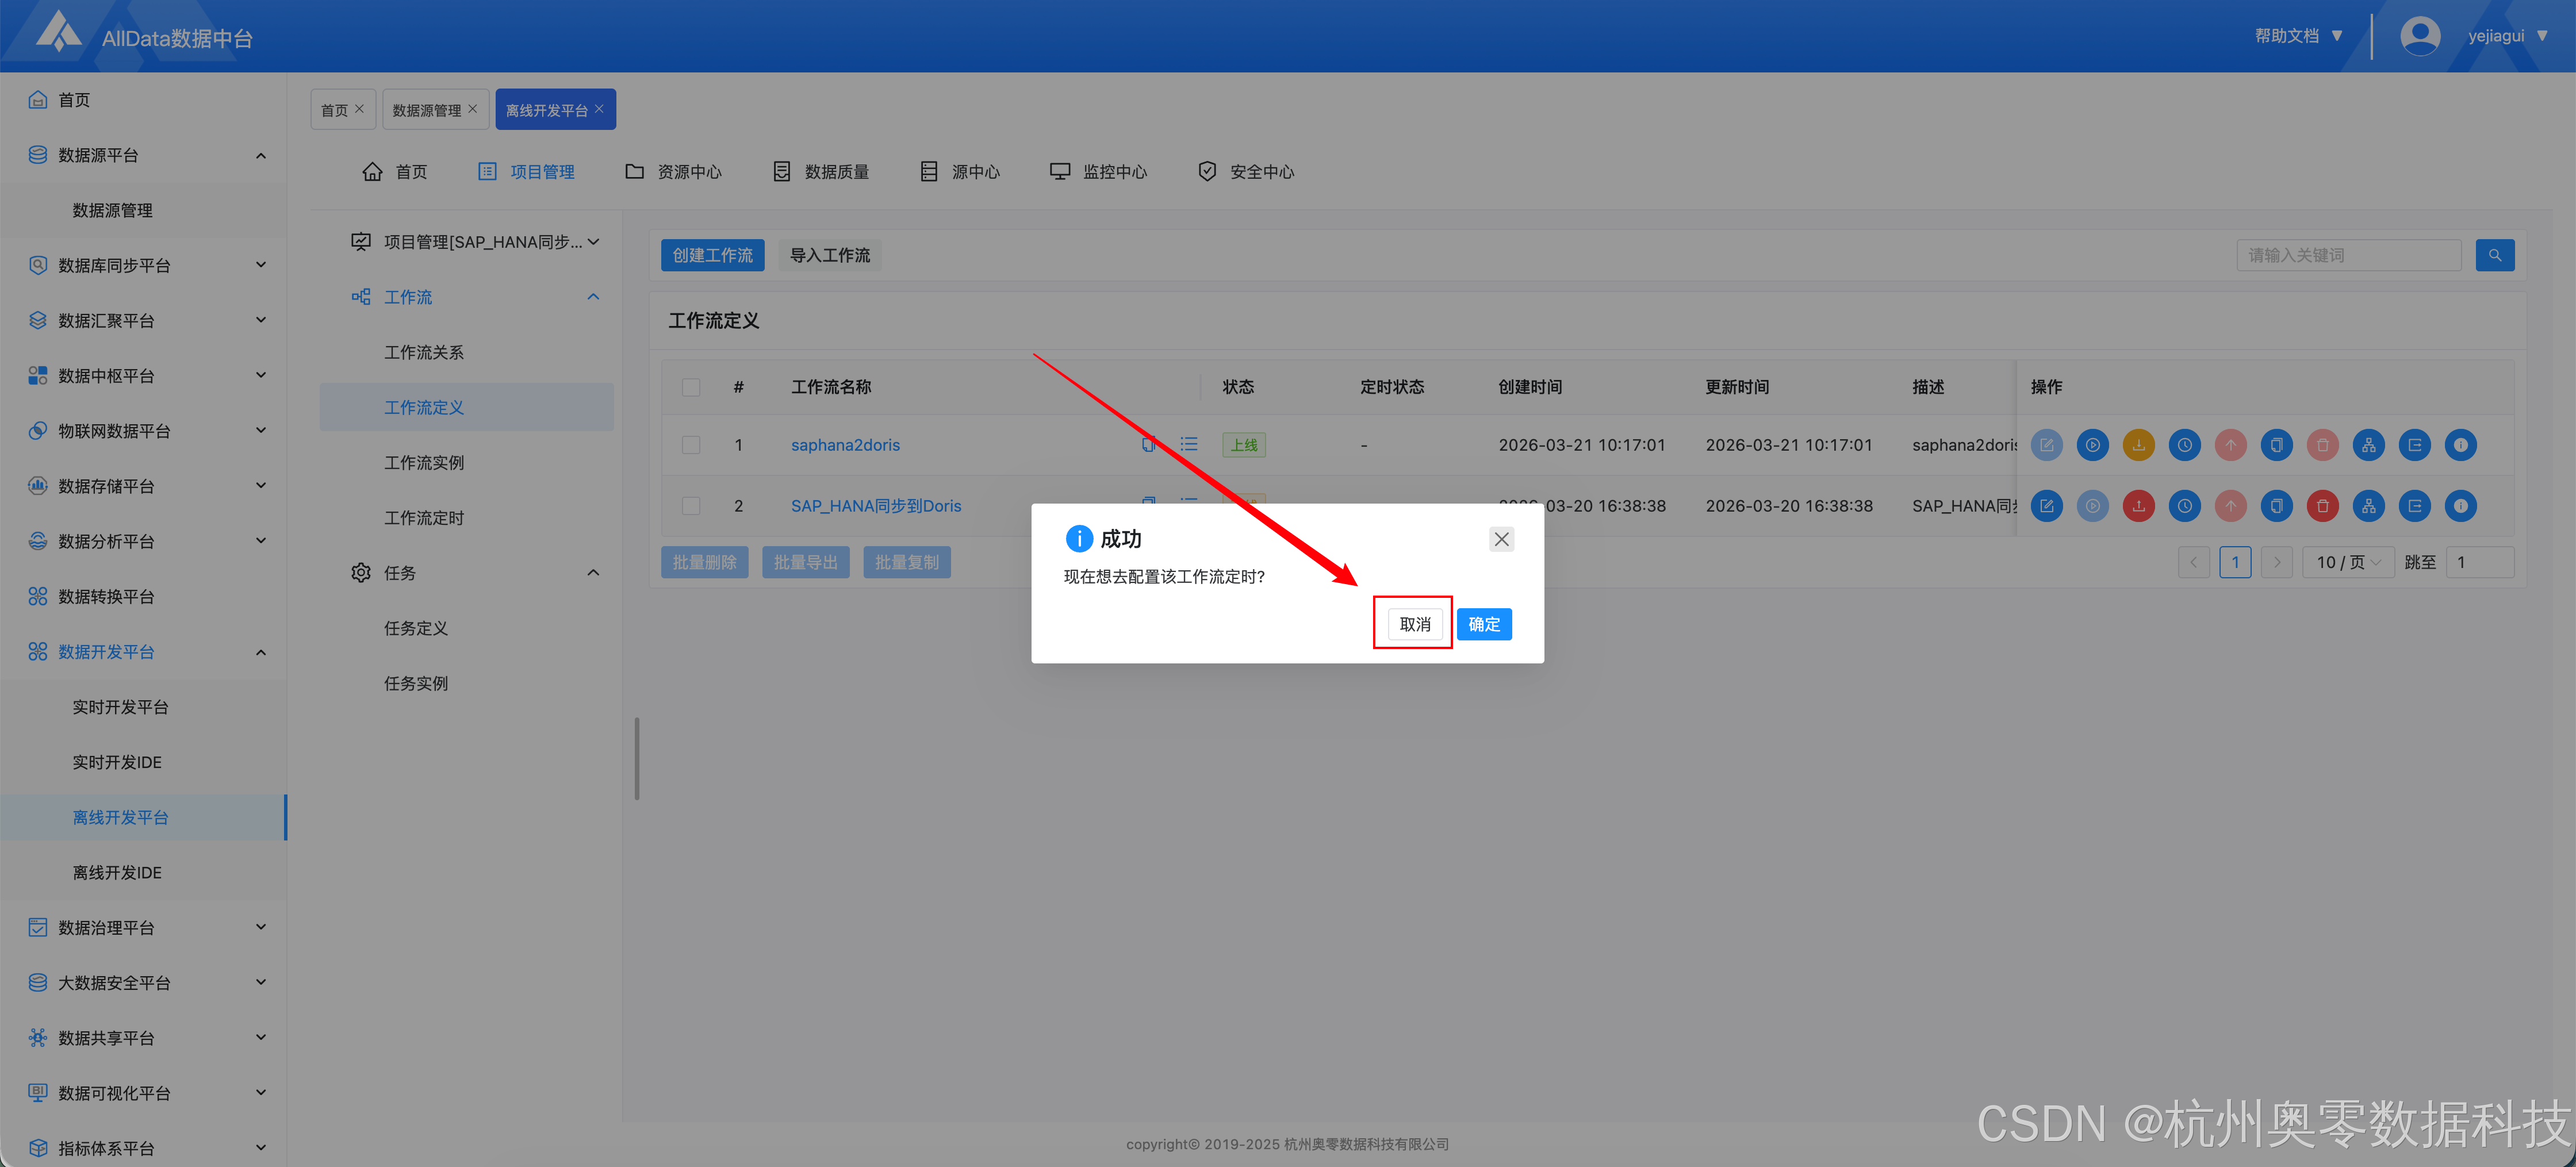The height and width of the screenshot is (1167, 2576).
Task: Click red delete icon on SAP_HANA同步到Doris row
Action: (x=2322, y=506)
